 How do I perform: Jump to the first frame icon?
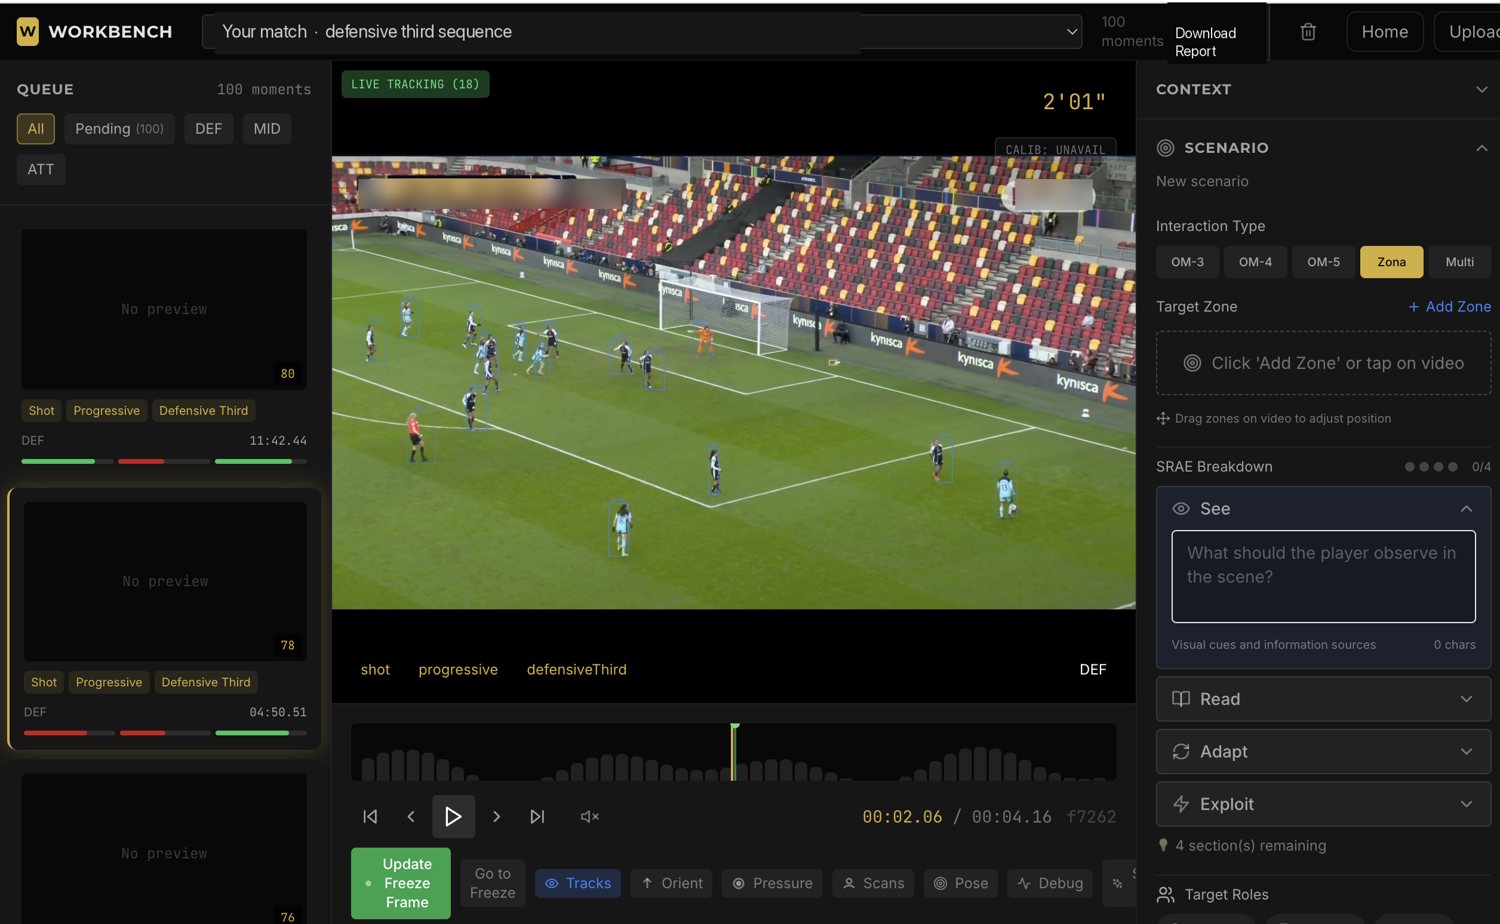tap(370, 817)
